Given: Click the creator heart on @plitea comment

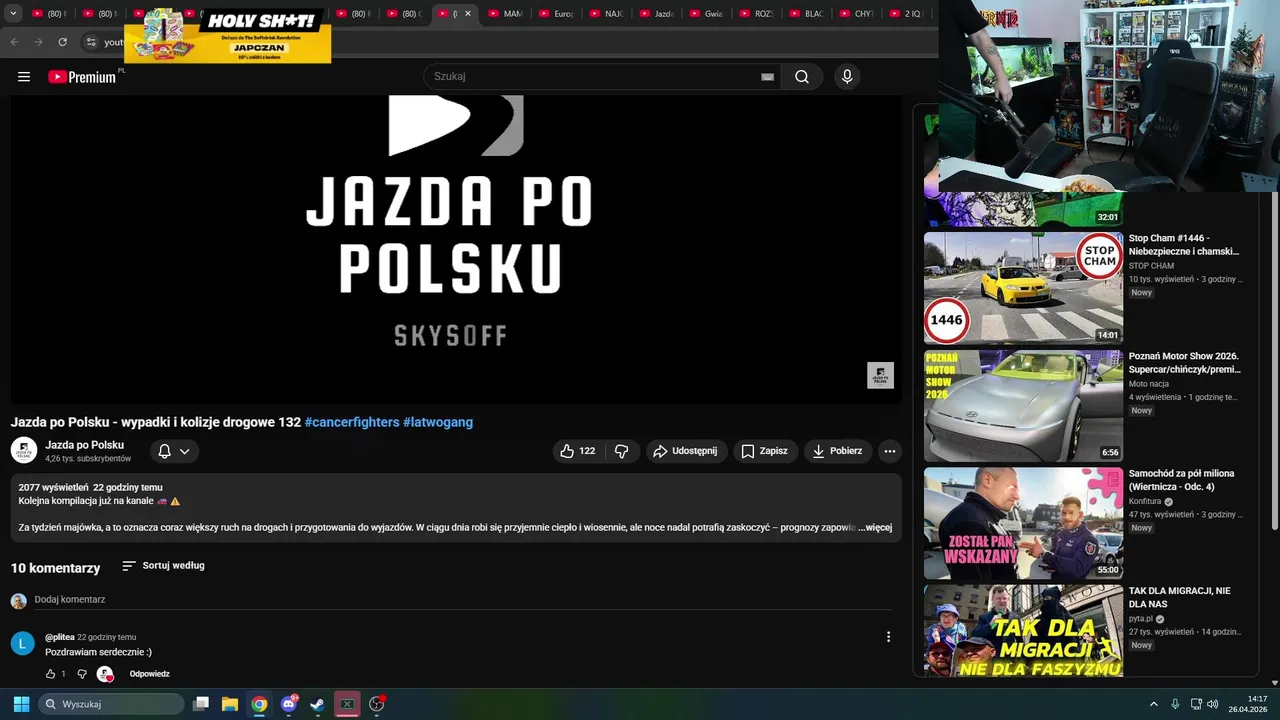Looking at the screenshot, I should (105, 674).
